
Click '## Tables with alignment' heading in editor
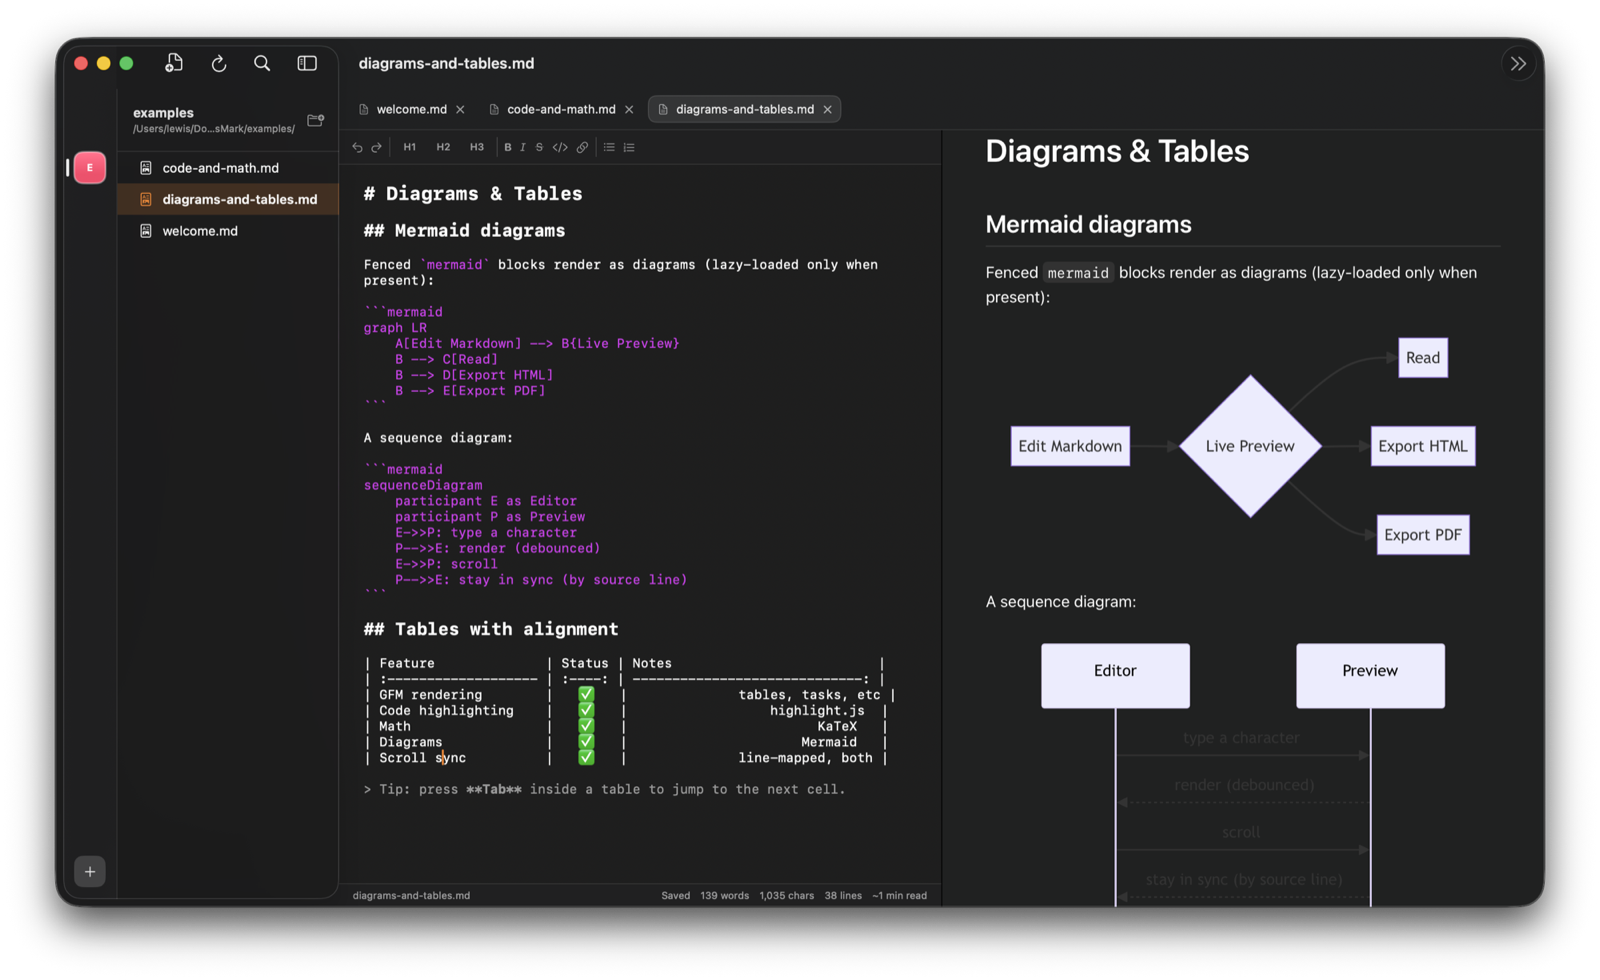[491, 629]
